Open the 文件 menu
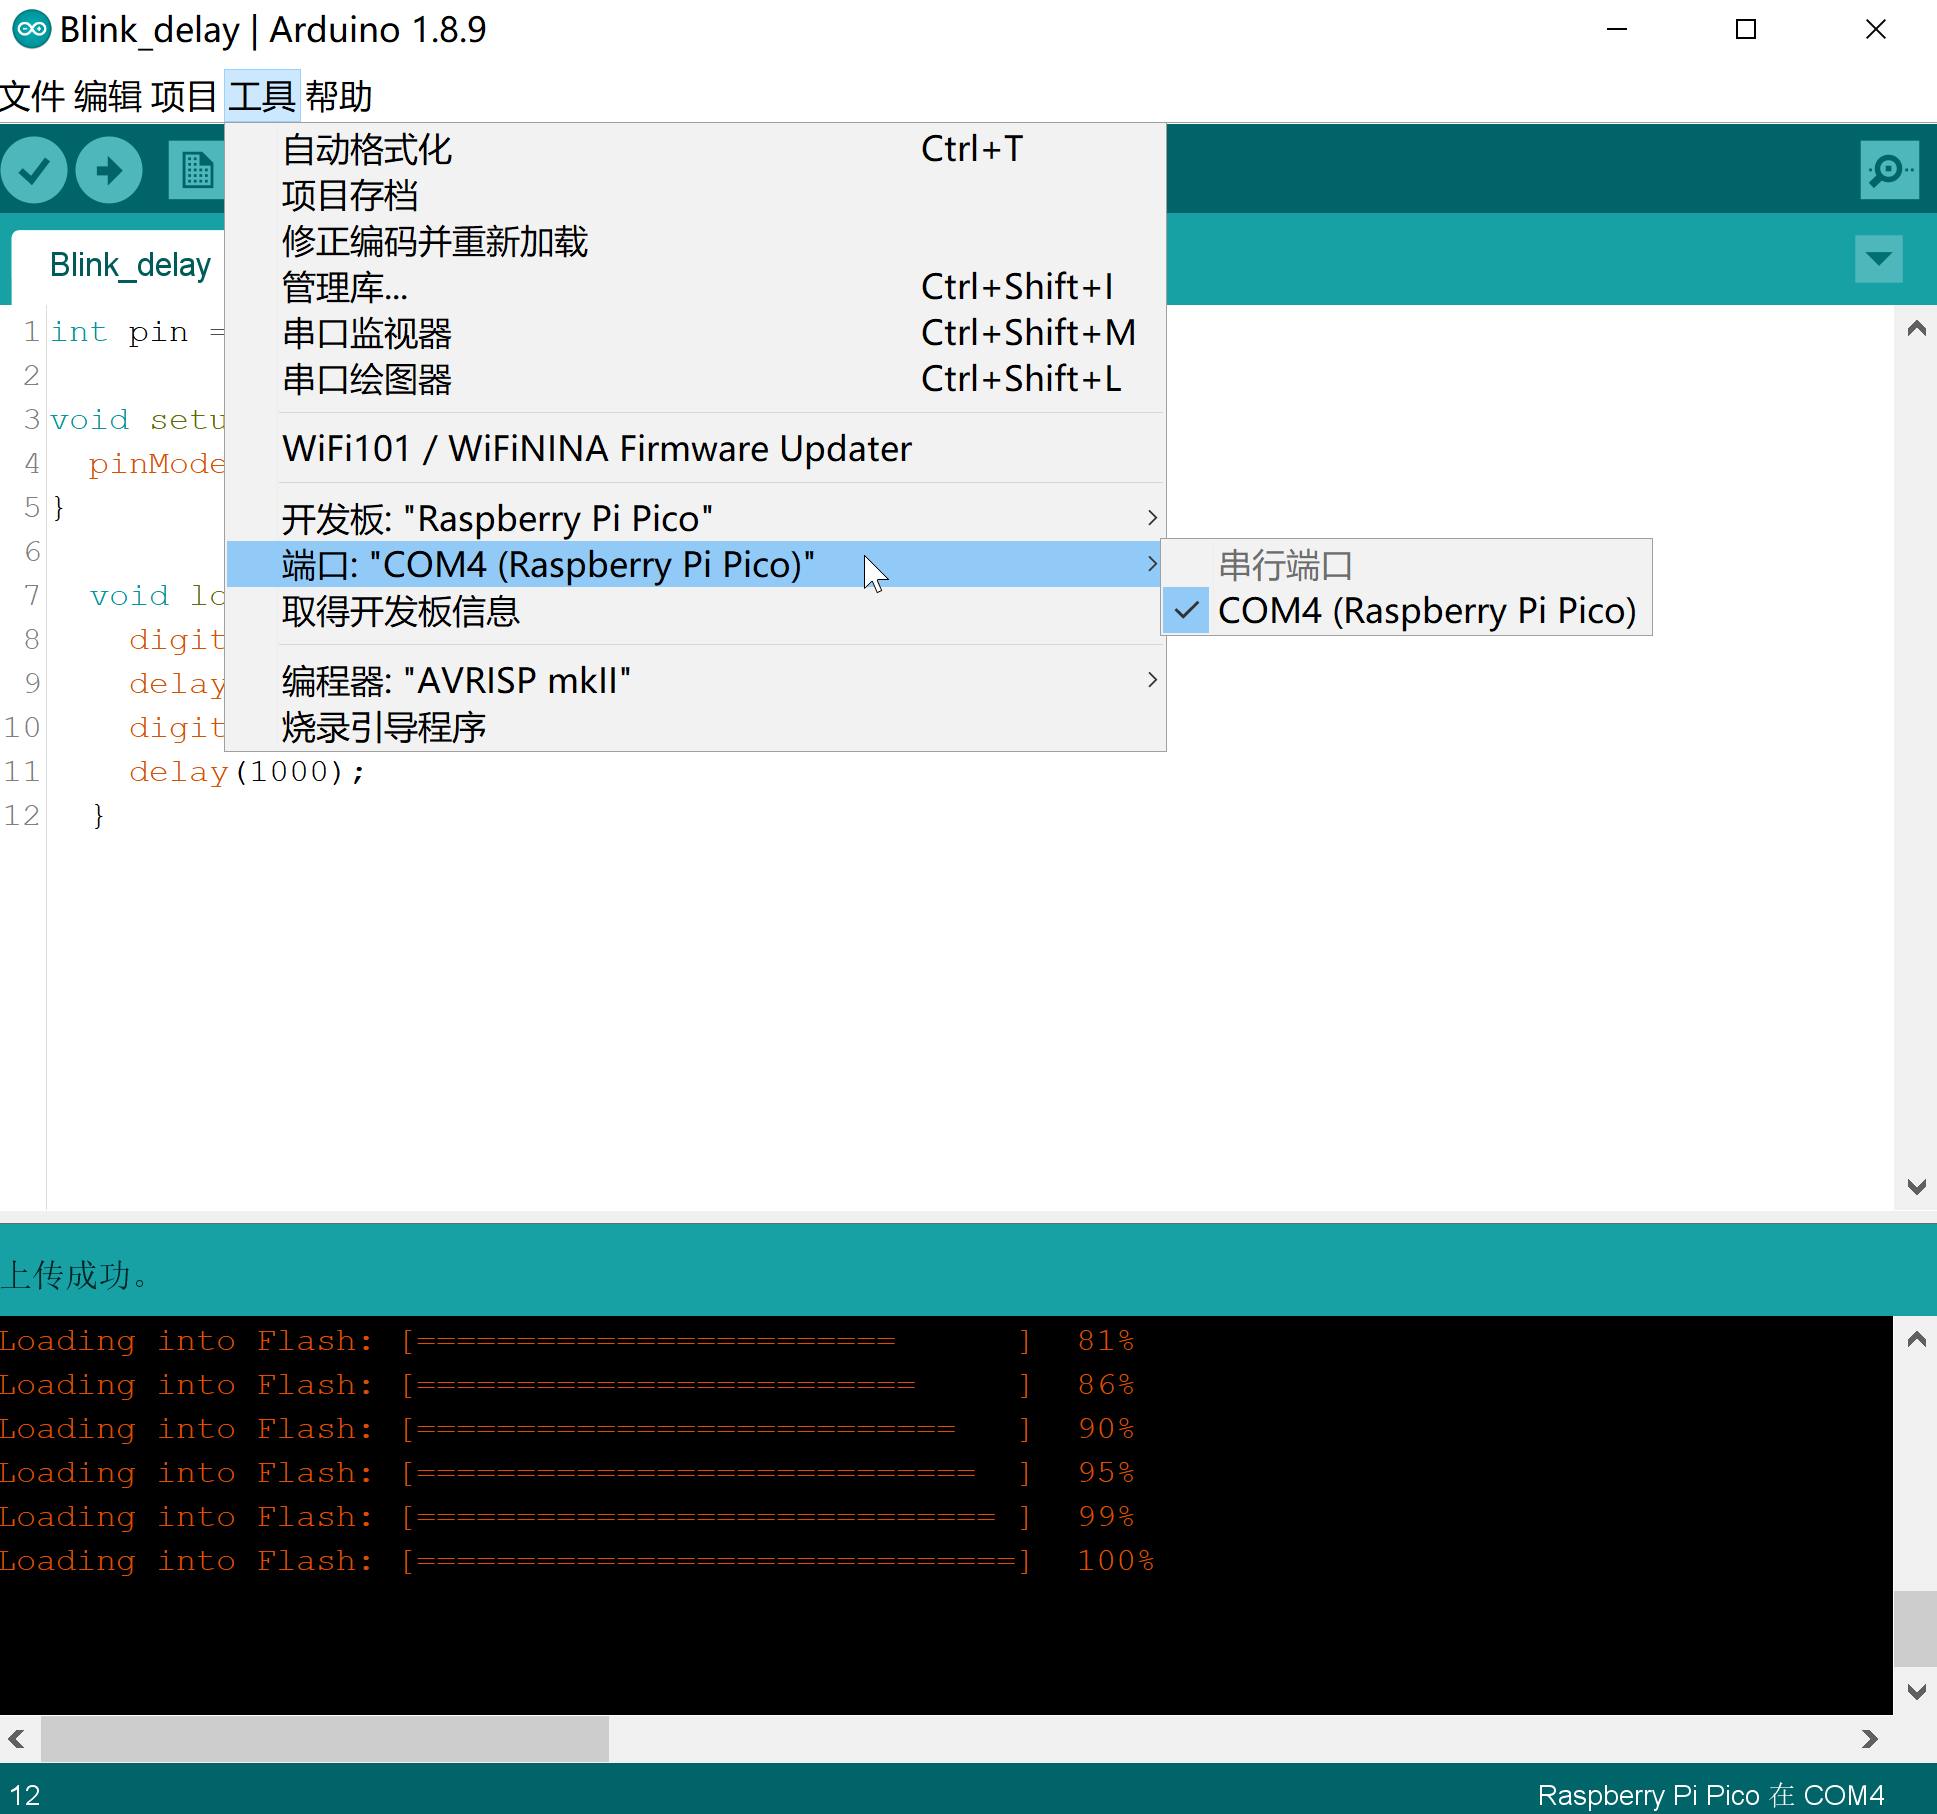1937x1814 pixels. click(x=33, y=97)
